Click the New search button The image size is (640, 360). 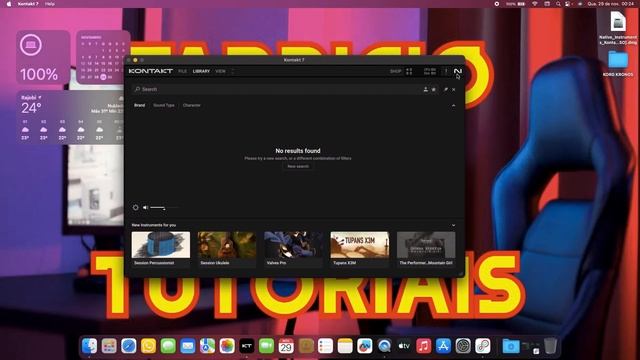(298, 167)
